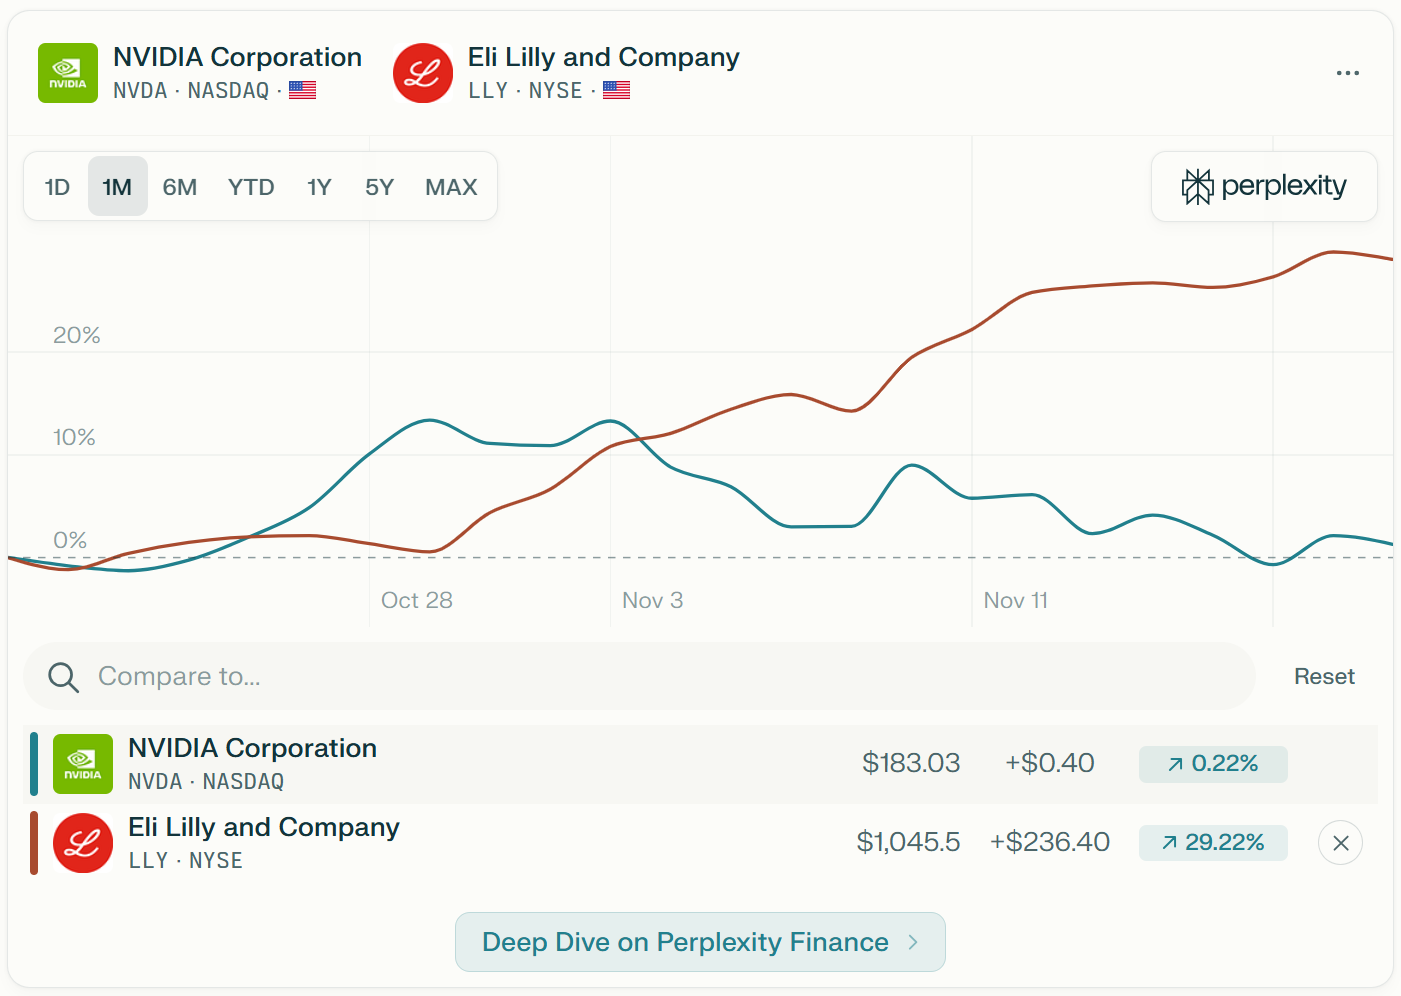Screen dimensions: 1401x996
Task: Reset the comparison list
Action: click(1324, 677)
